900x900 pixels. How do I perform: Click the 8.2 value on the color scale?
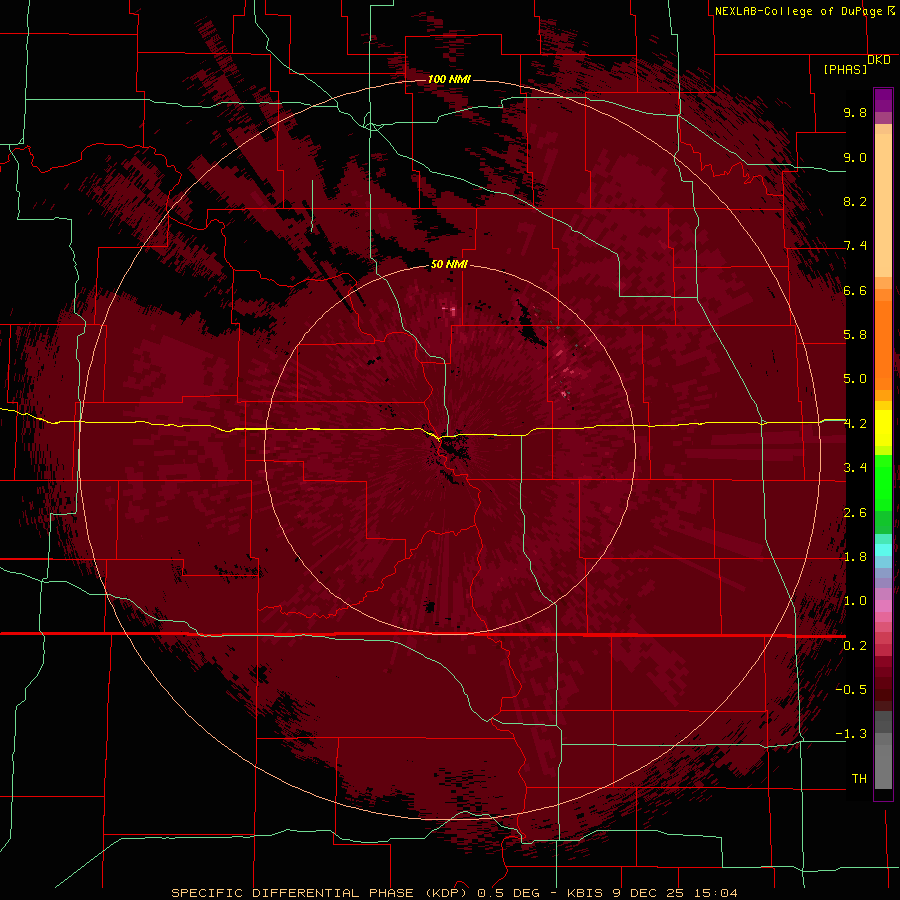855,201
